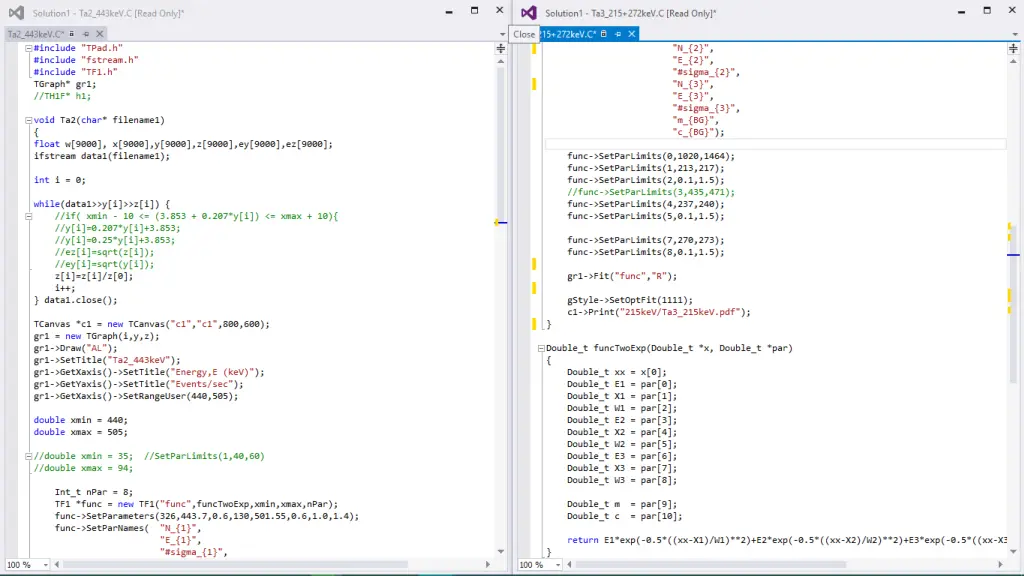Viewport: 1024px width, 576px height.
Task: Open document list dropdown in right window
Action: (1014, 35)
